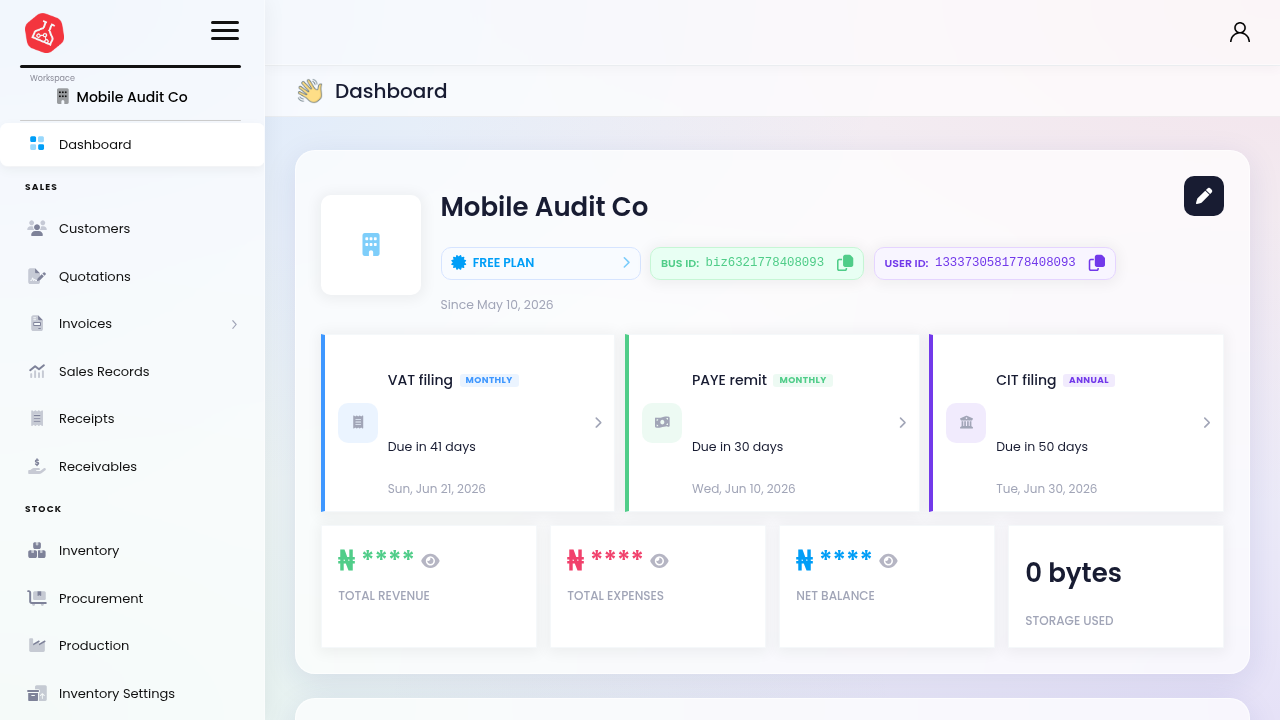
Task: Click the VAT filing receipt icon
Action: [358, 423]
